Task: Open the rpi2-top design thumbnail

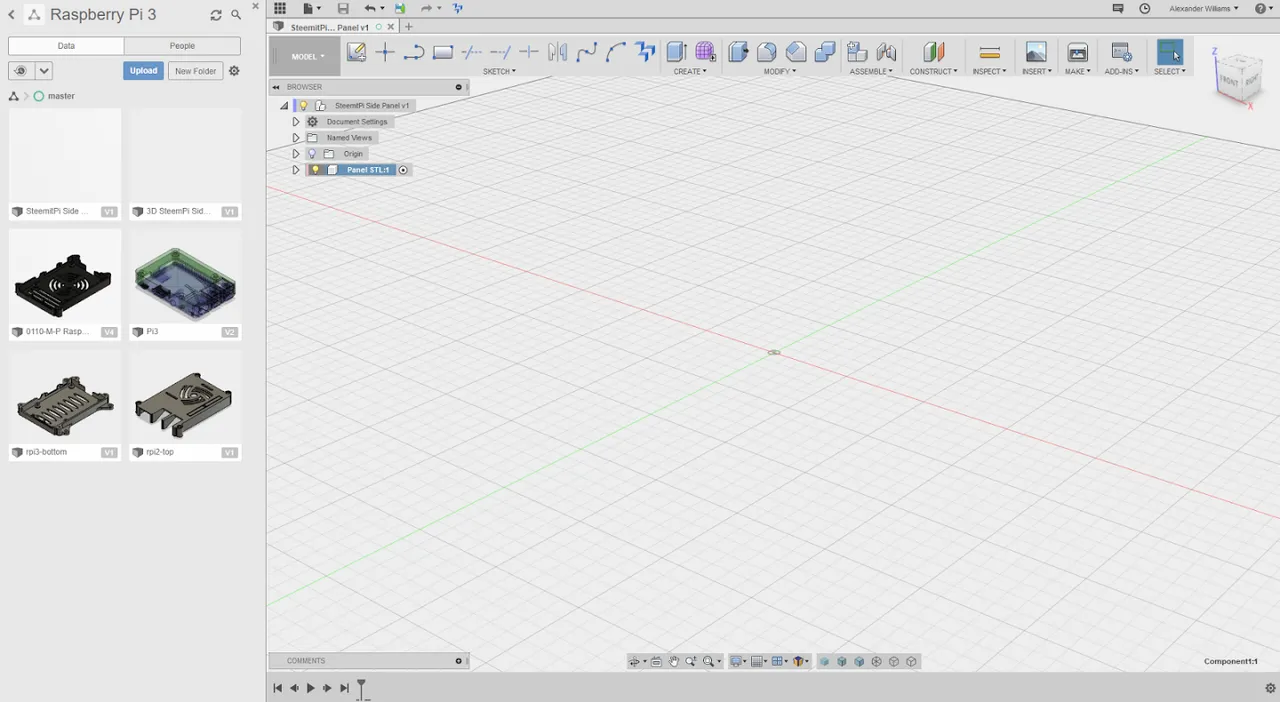Action: [185, 405]
